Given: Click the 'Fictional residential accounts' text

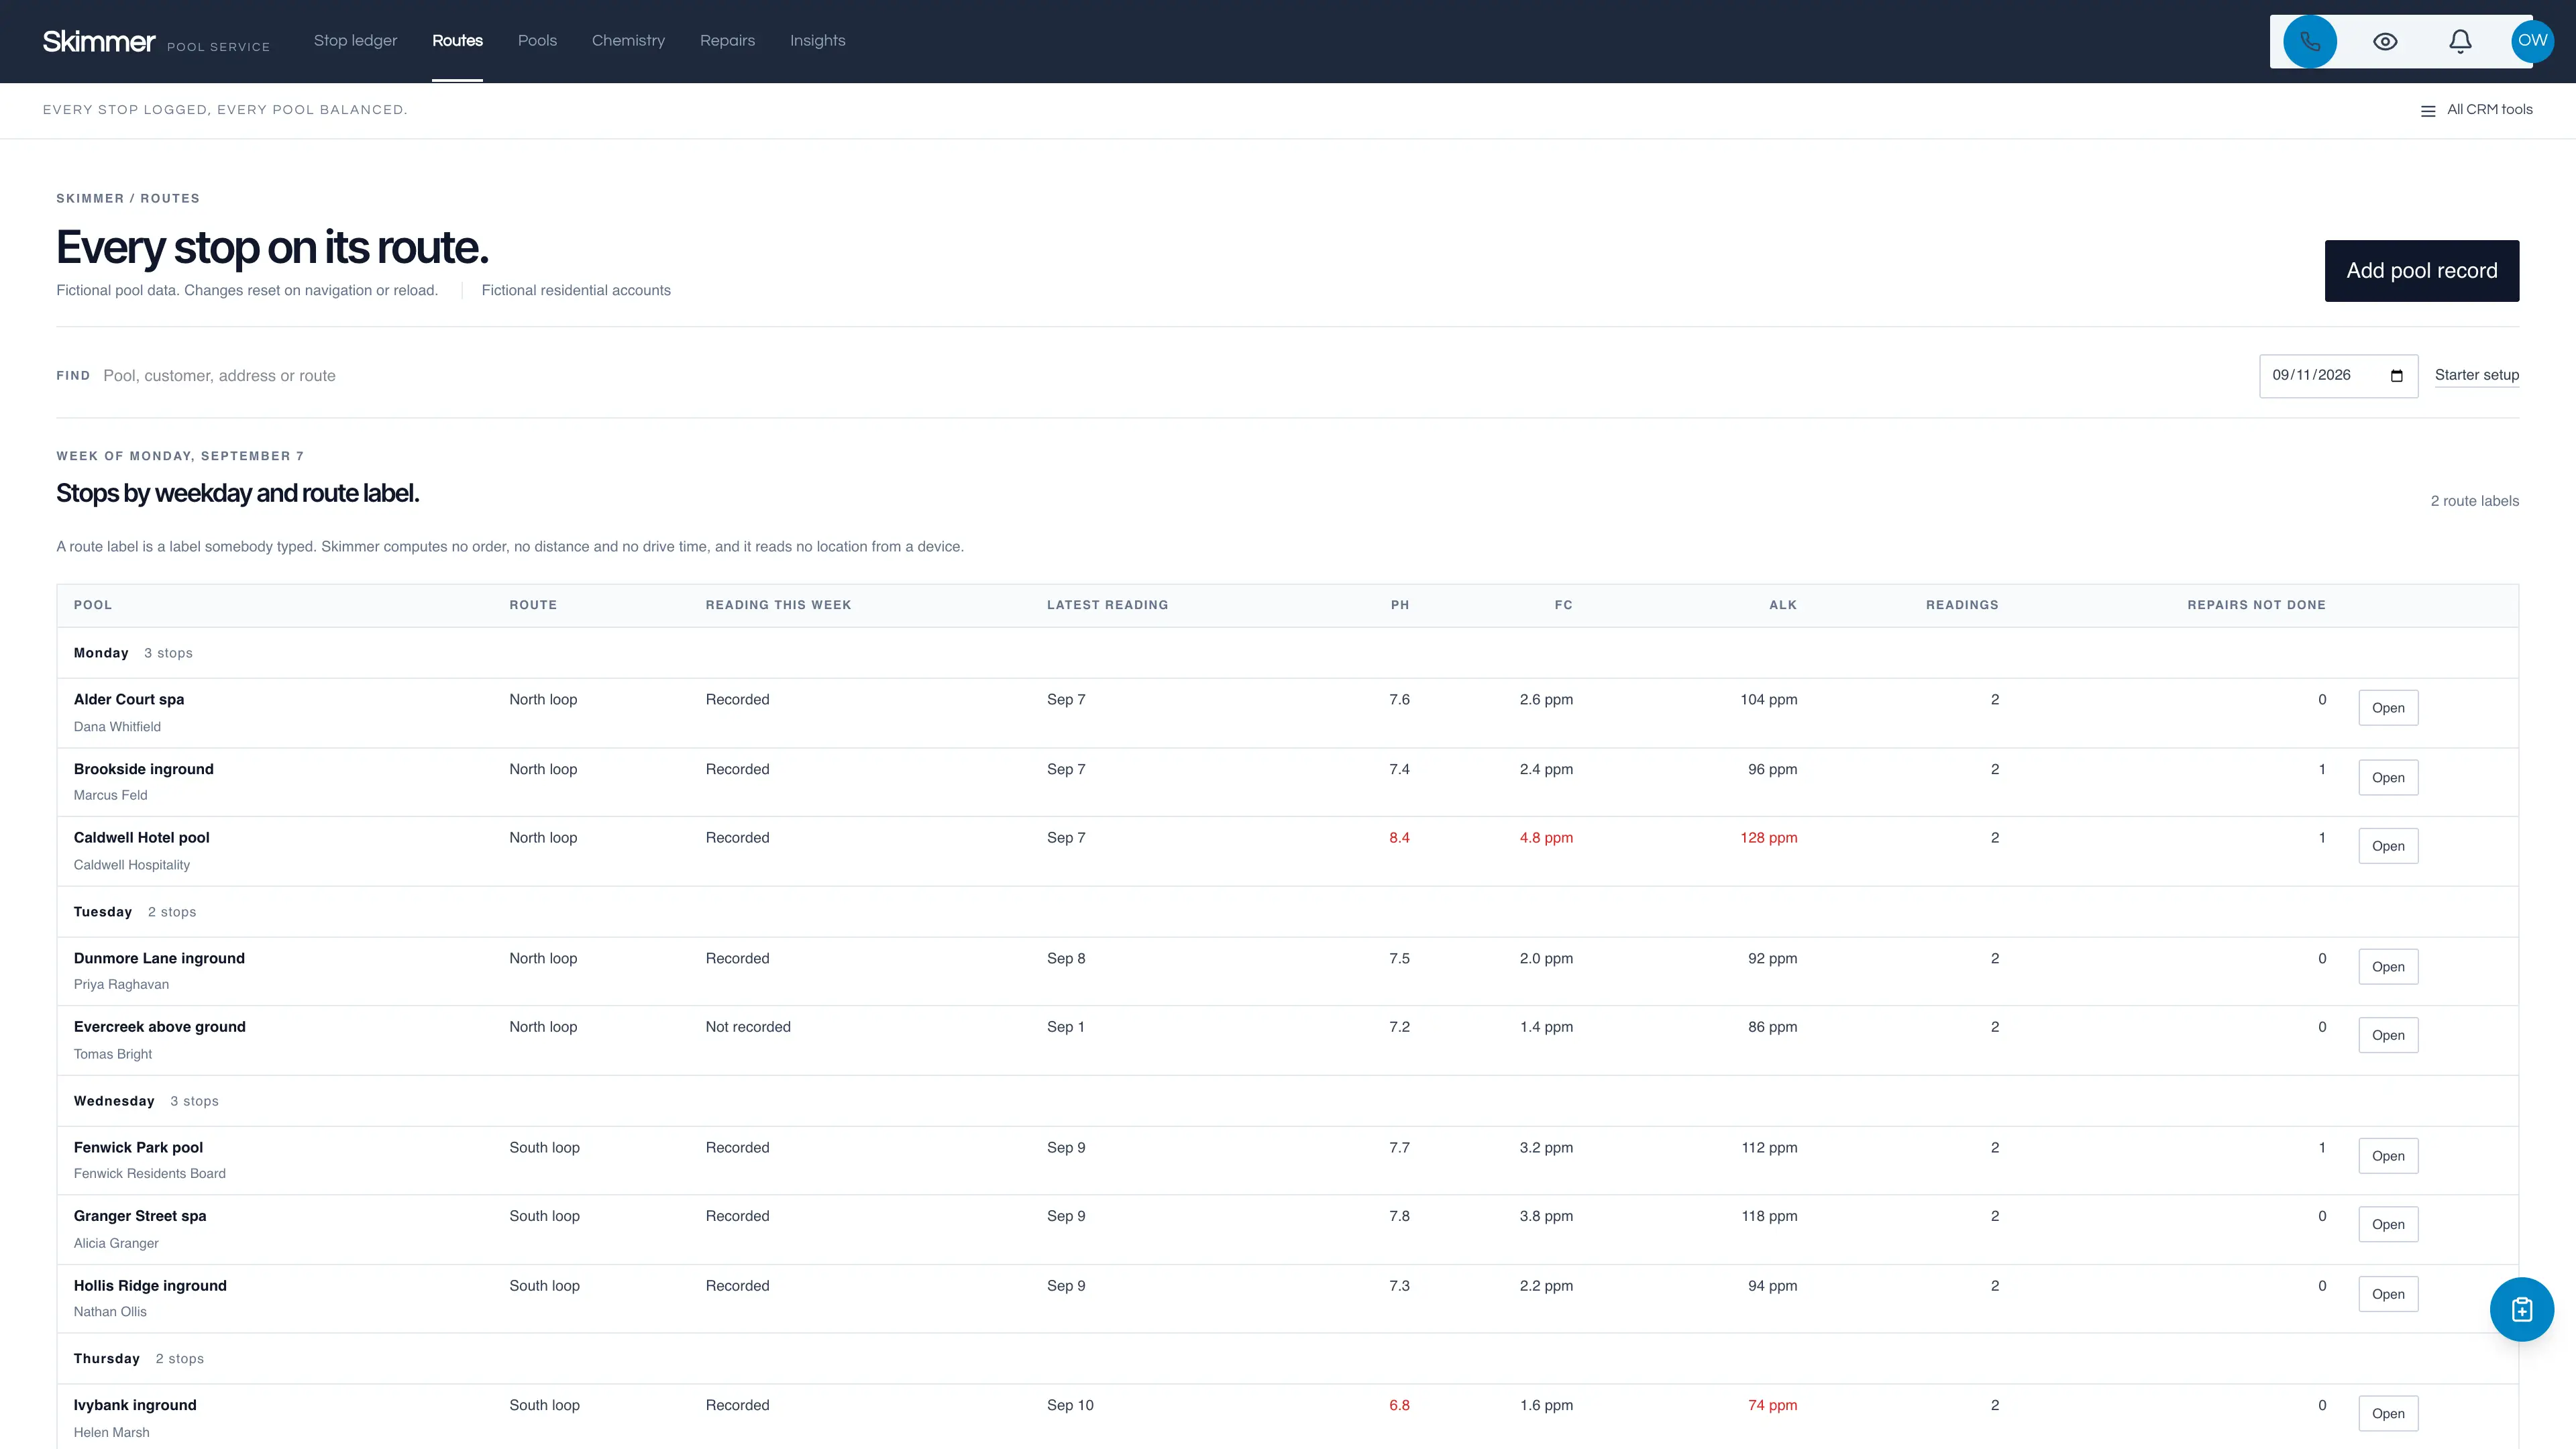Looking at the screenshot, I should click(576, 290).
